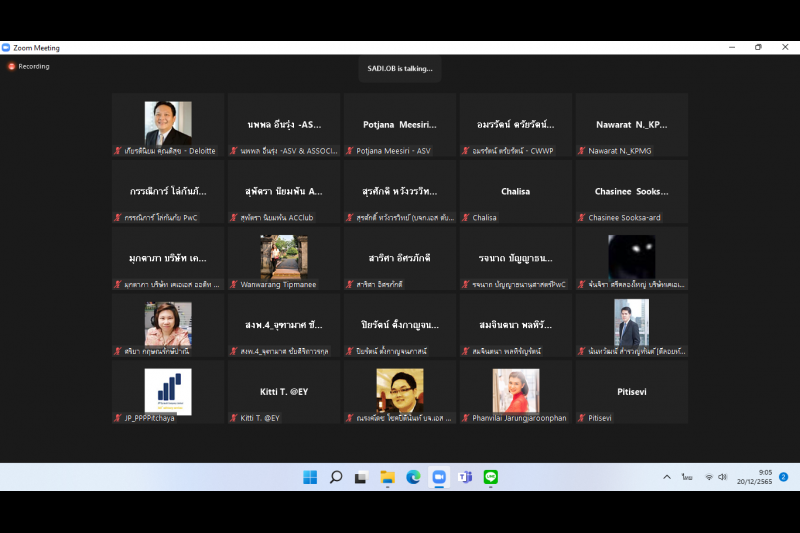The height and width of the screenshot is (533, 800).
Task: Select Phanvilai Jarungjaroonphan's tile
Action: (x=516, y=391)
